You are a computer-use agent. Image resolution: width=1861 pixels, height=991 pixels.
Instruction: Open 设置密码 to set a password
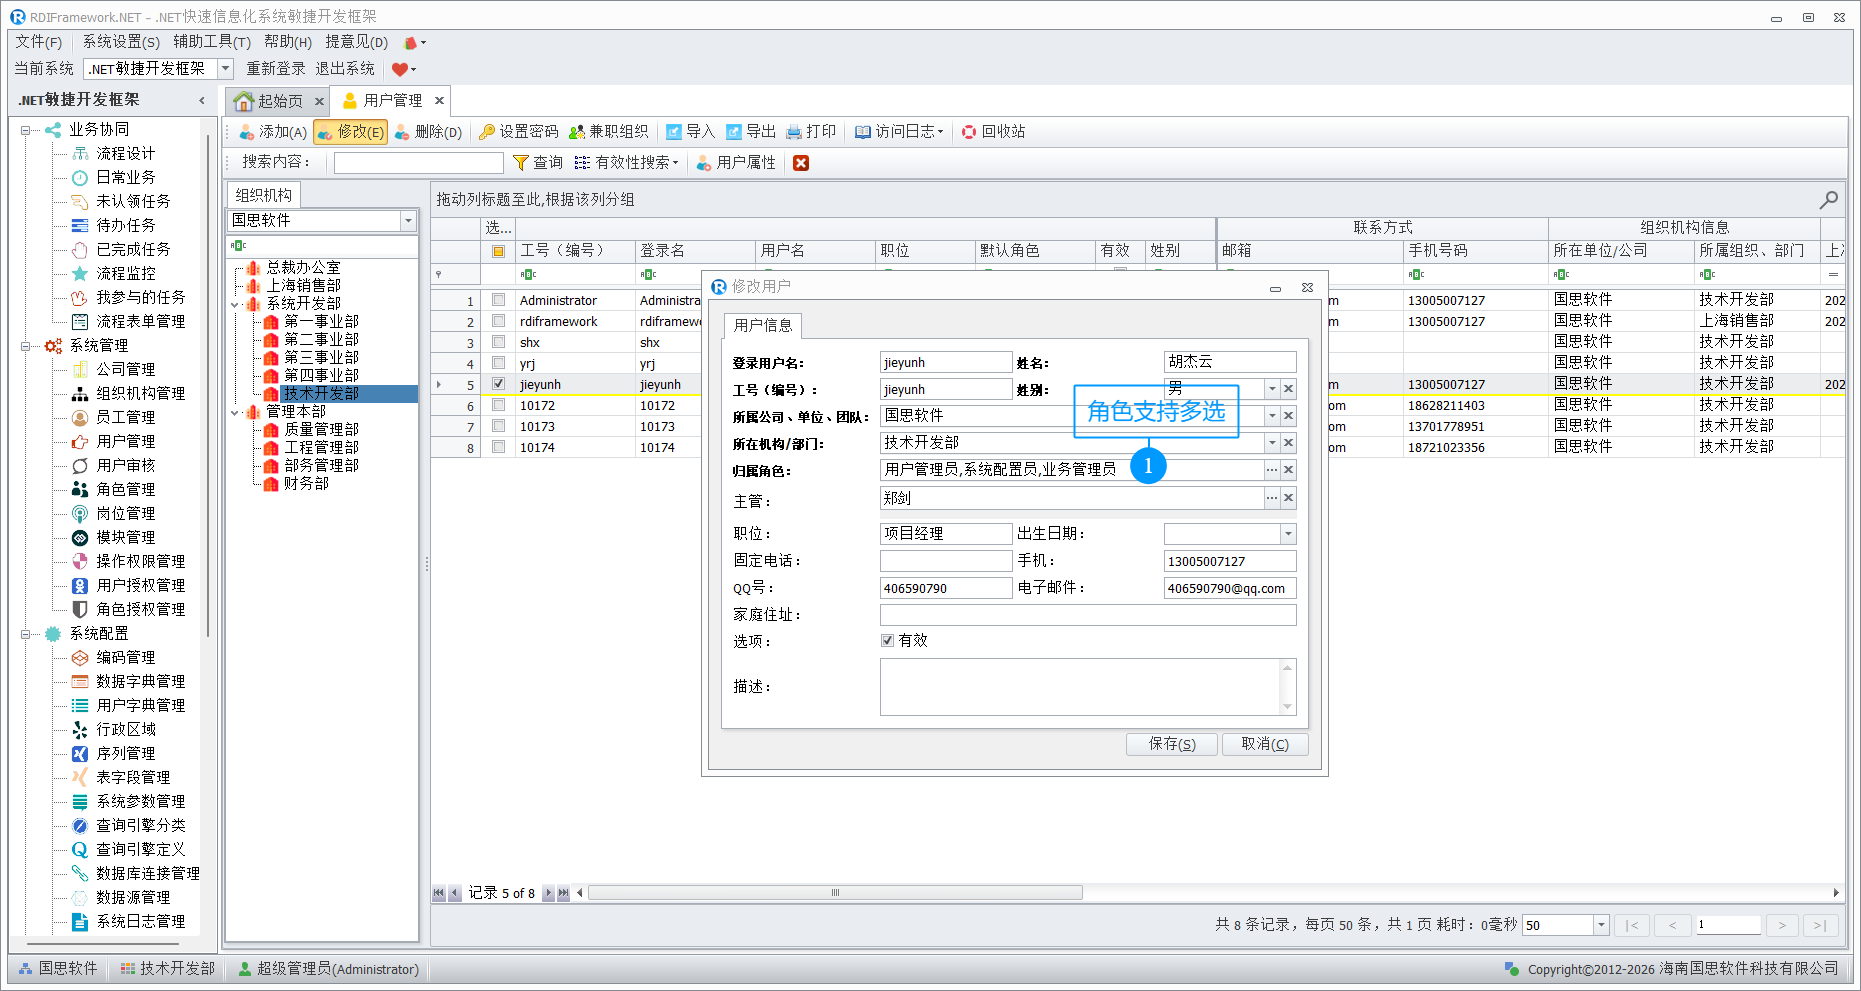(518, 131)
